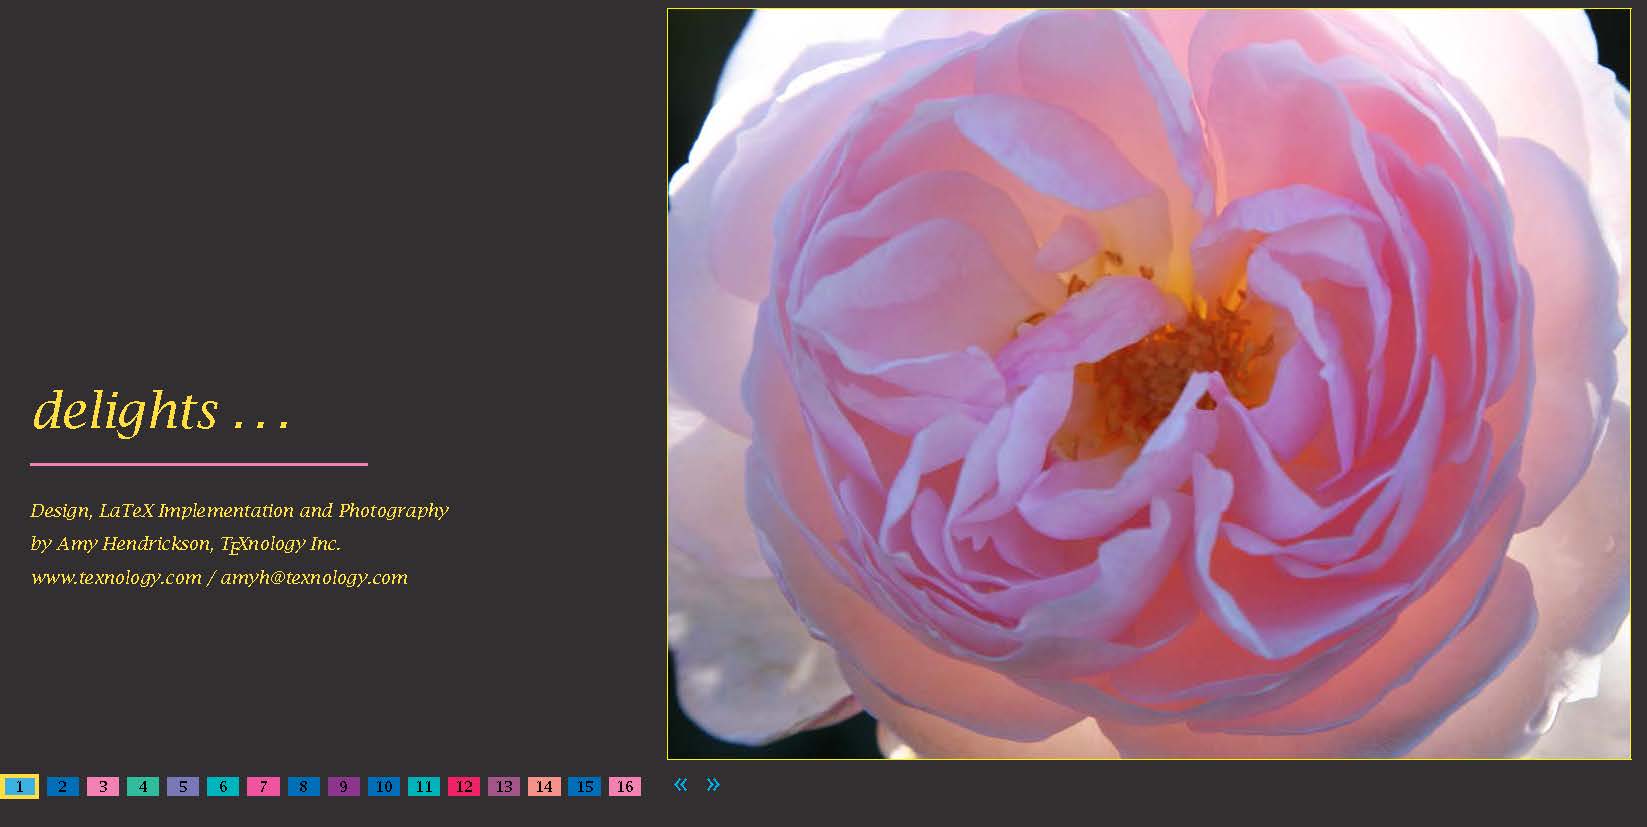Navigate to page 5
Image resolution: width=1647 pixels, height=827 pixels.
183,787
